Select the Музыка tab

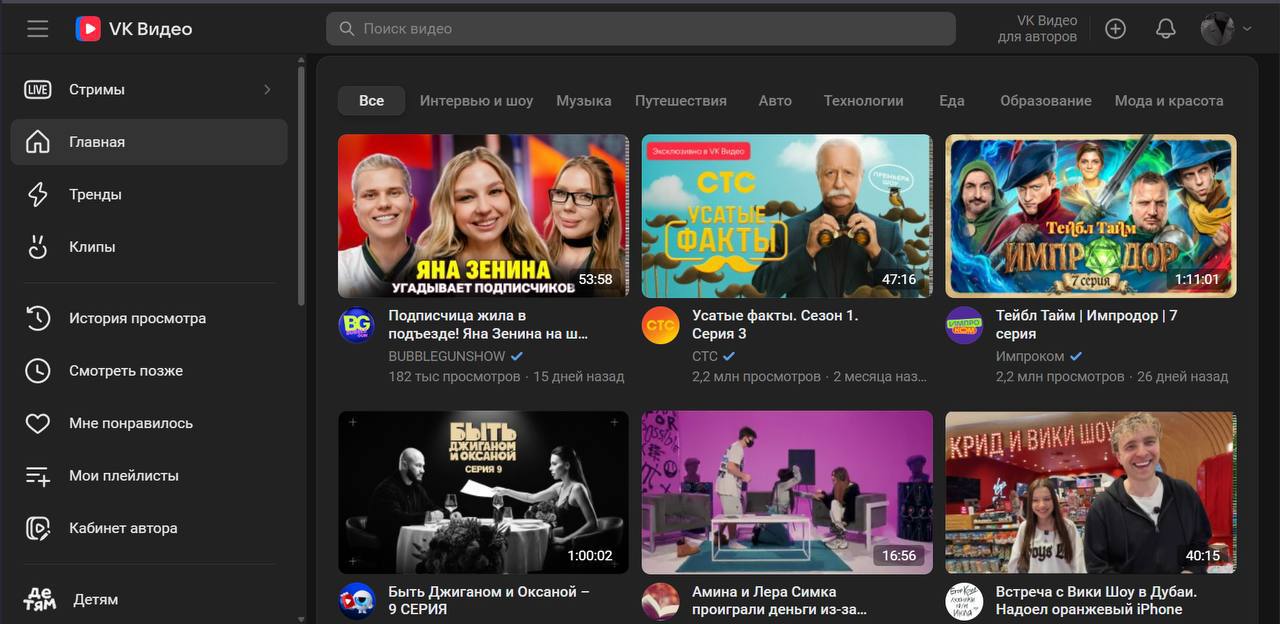click(x=584, y=101)
